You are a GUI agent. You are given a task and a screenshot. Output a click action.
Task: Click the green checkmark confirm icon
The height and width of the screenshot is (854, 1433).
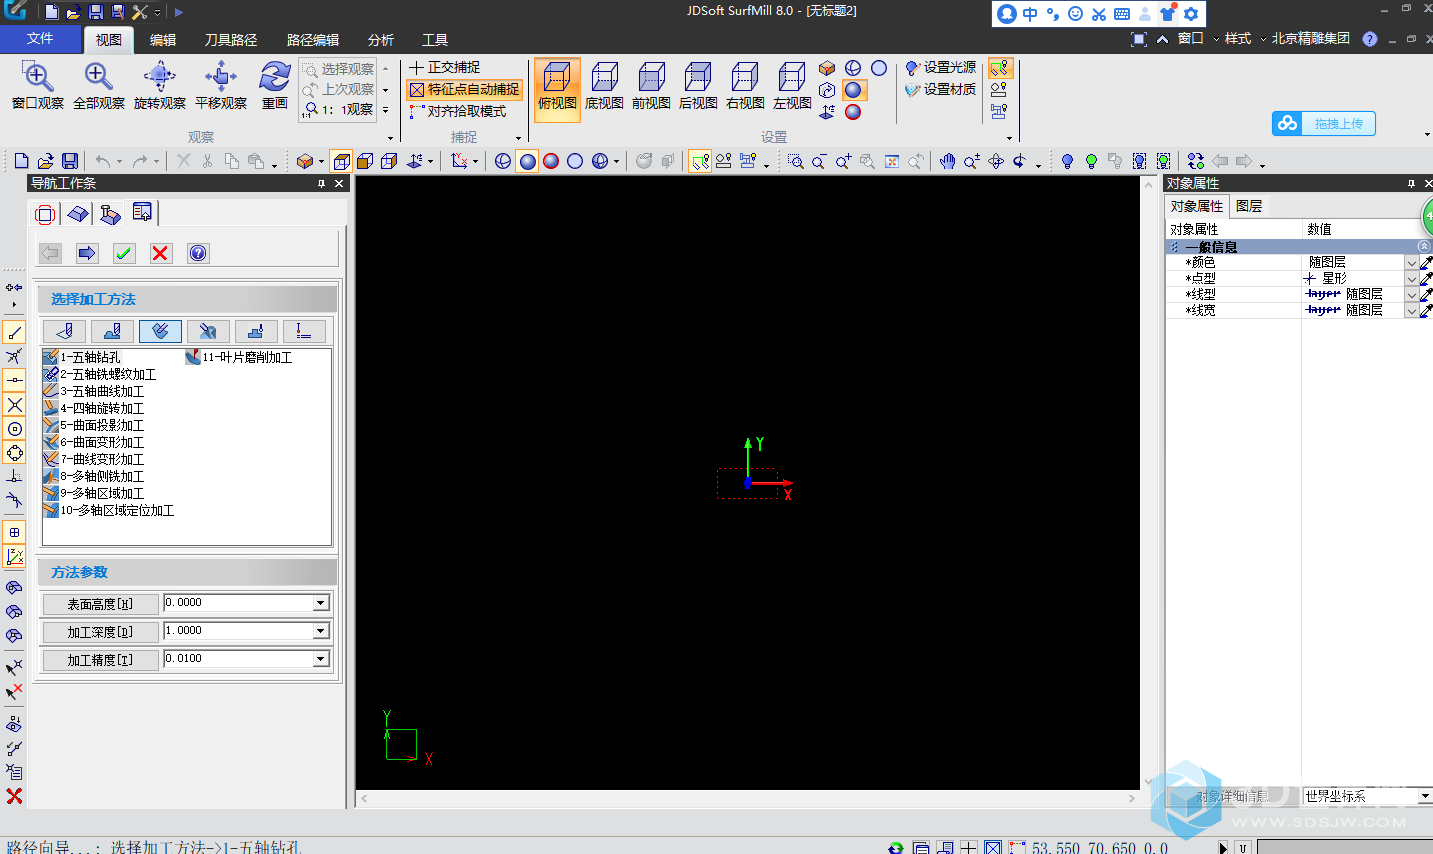[124, 253]
